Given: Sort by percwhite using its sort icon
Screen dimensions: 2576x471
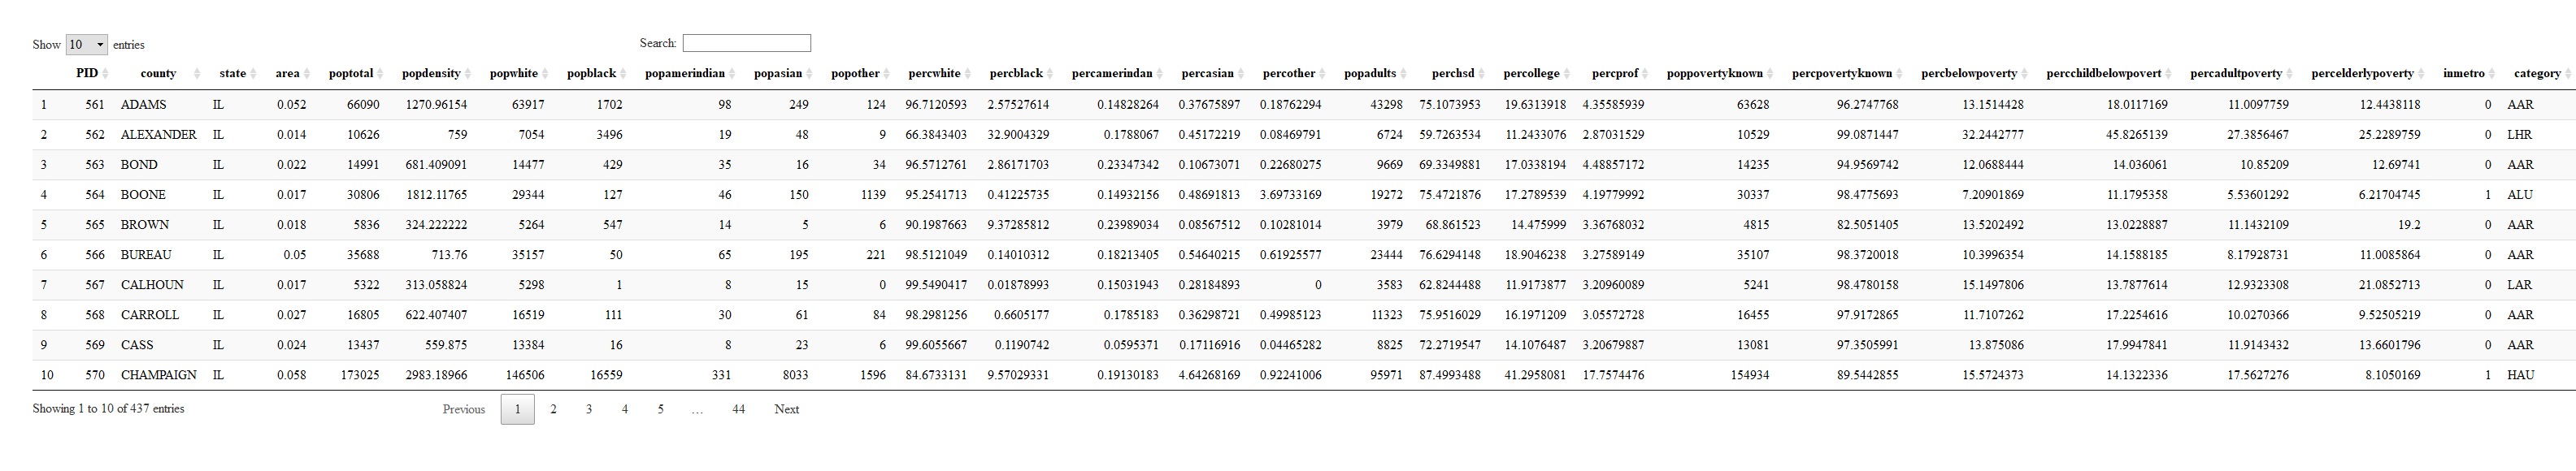Looking at the screenshot, I should click(968, 74).
